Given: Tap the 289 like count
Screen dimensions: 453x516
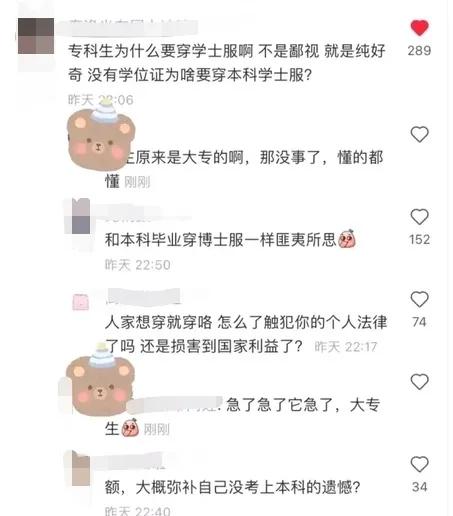Looking at the screenshot, I should click(x=419, y=51).
